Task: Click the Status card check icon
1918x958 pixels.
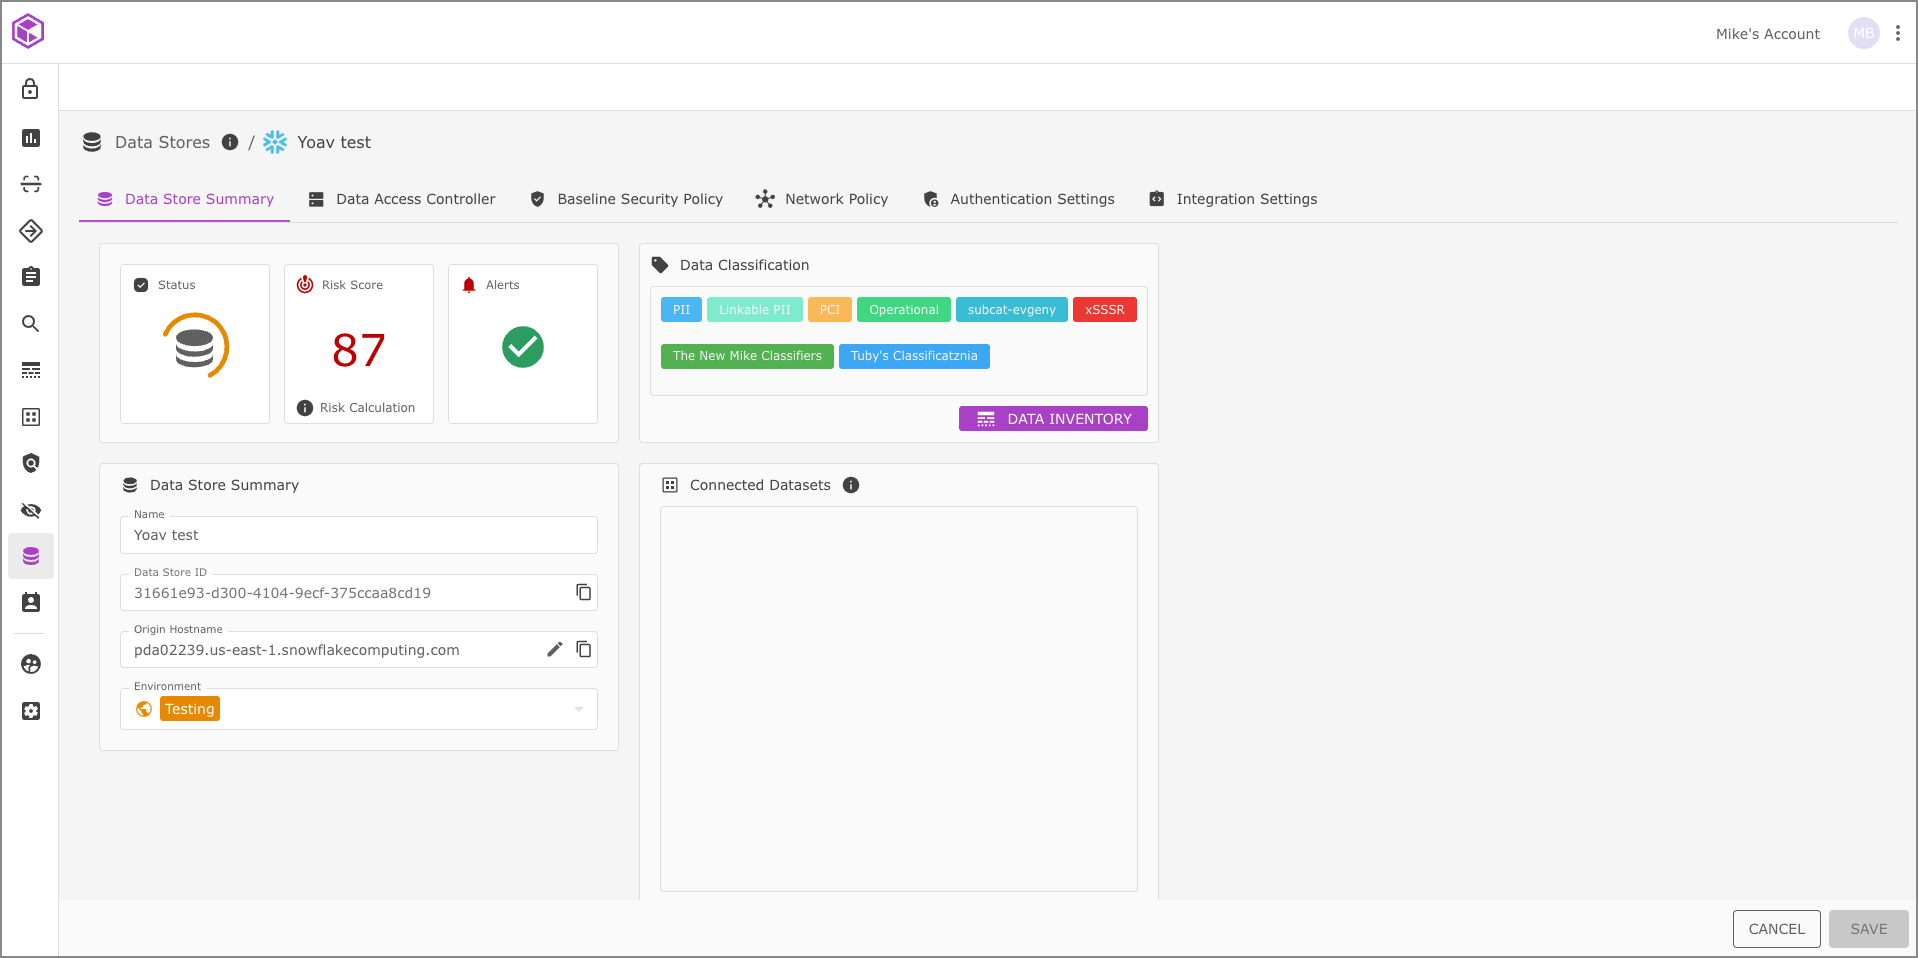Action: coord(141,285)
